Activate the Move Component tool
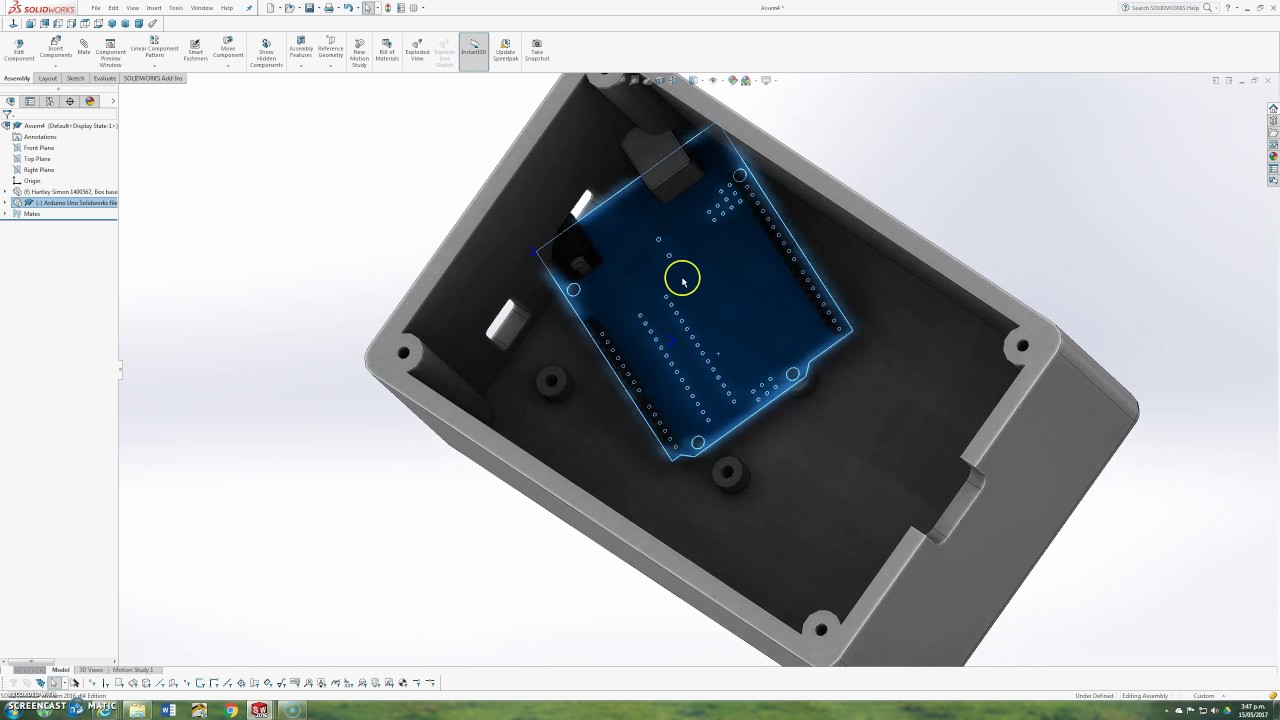The image size is (1280, 720). pos(228,47)
